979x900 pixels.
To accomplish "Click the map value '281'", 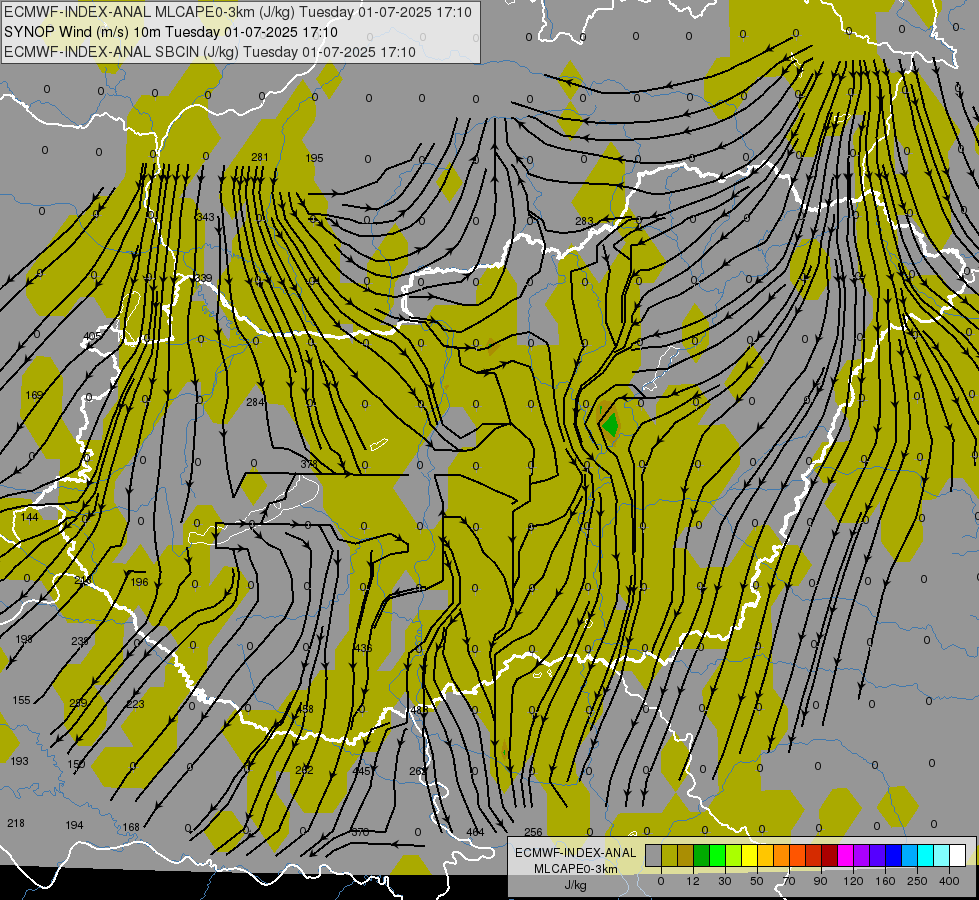I will coord(260,157).
